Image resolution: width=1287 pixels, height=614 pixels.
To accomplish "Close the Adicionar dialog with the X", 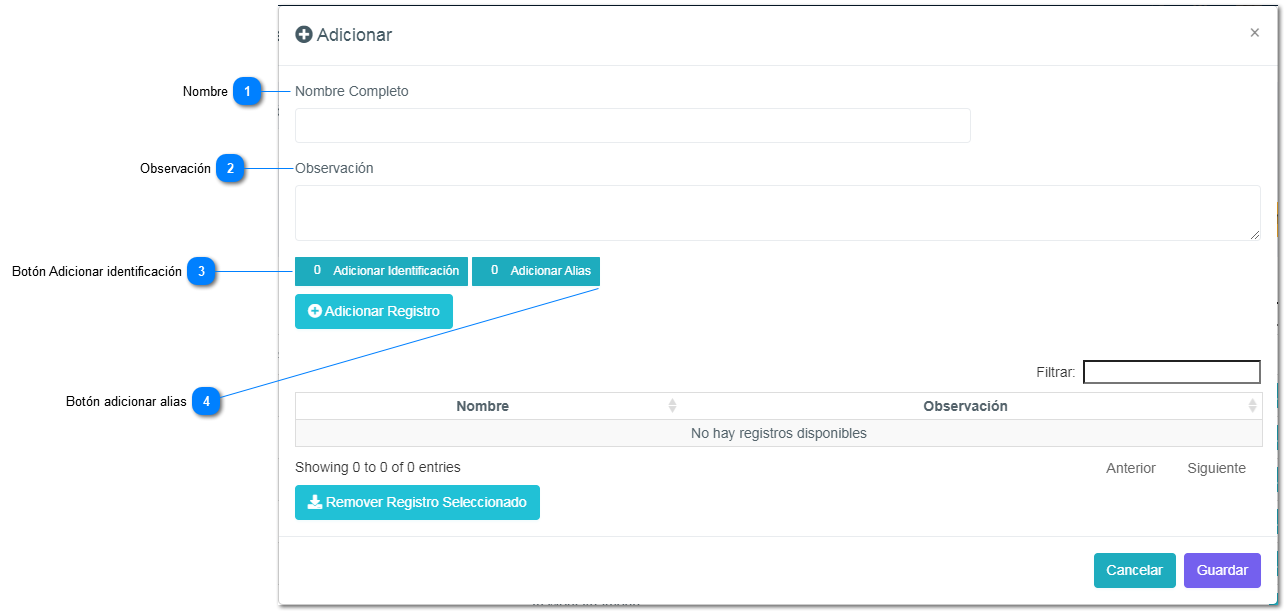I will 1254,33.
